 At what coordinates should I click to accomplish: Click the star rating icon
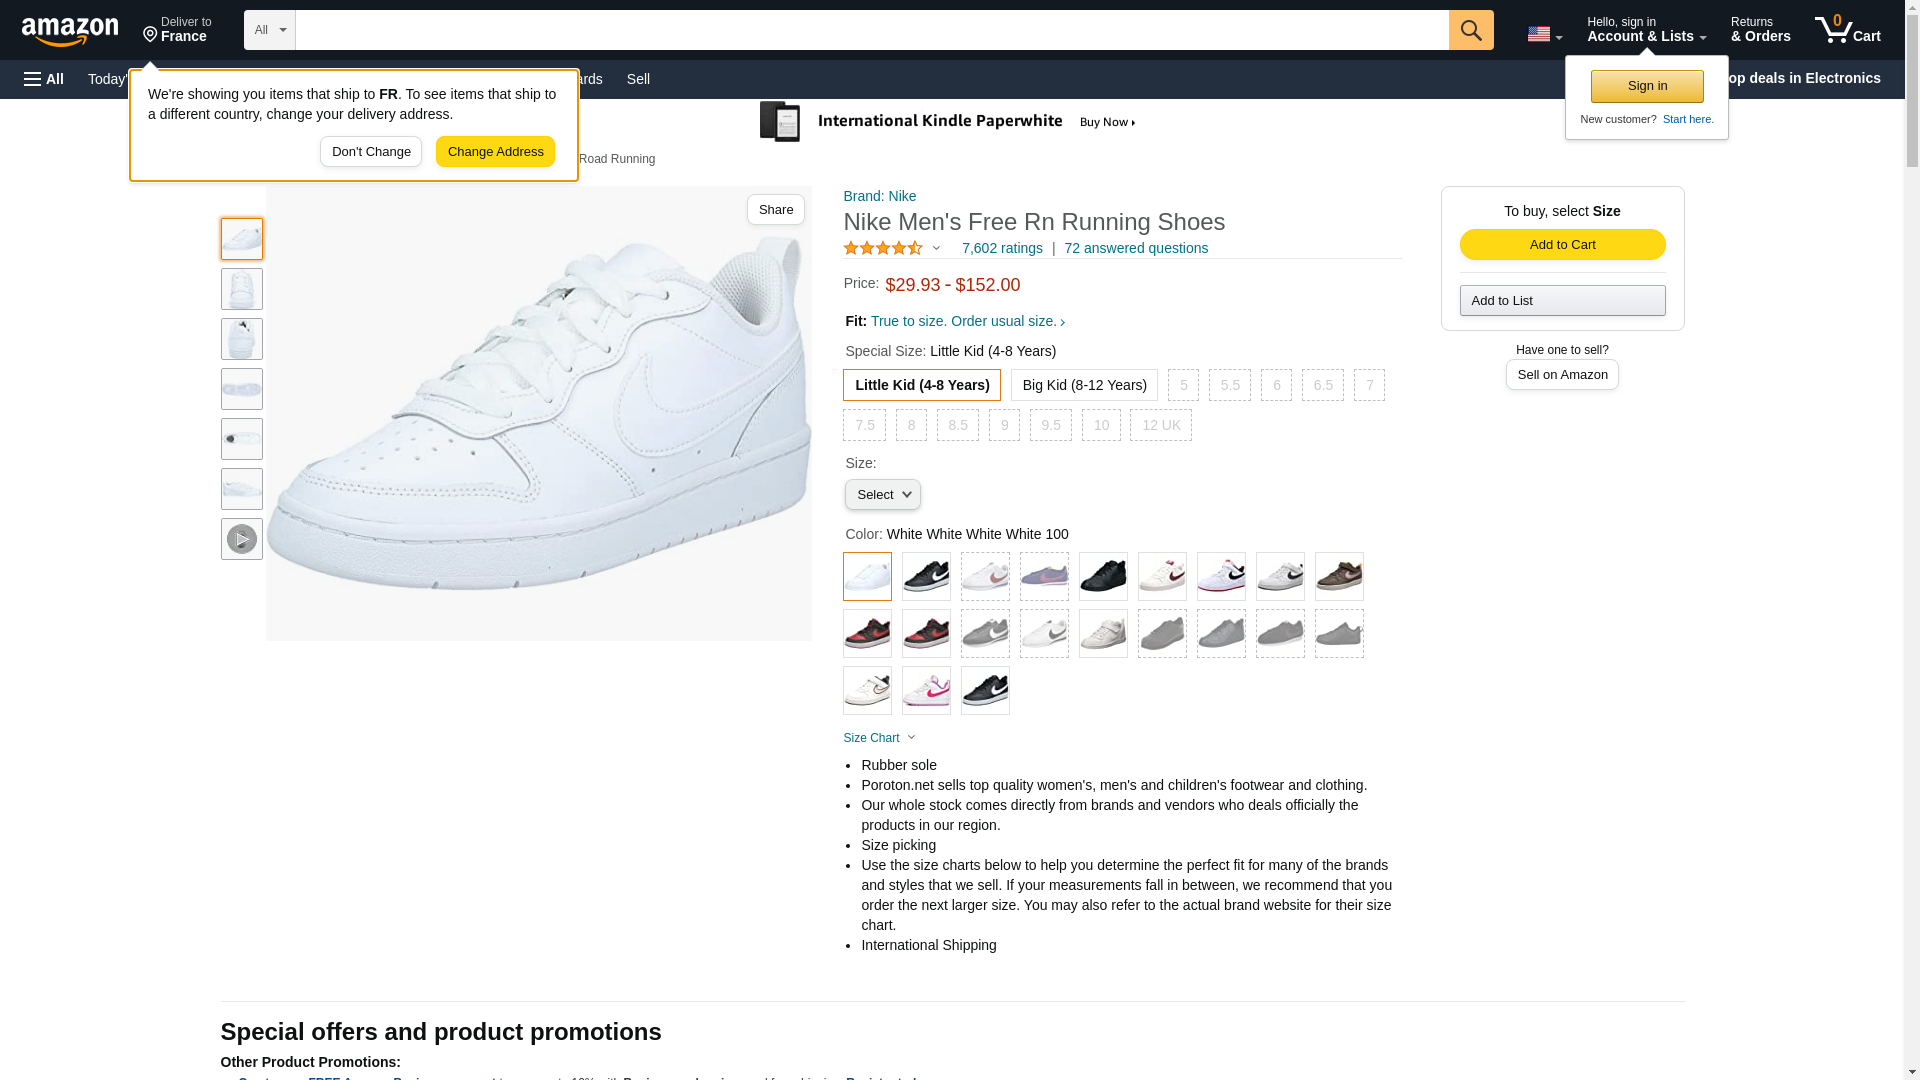coord(883,248)
